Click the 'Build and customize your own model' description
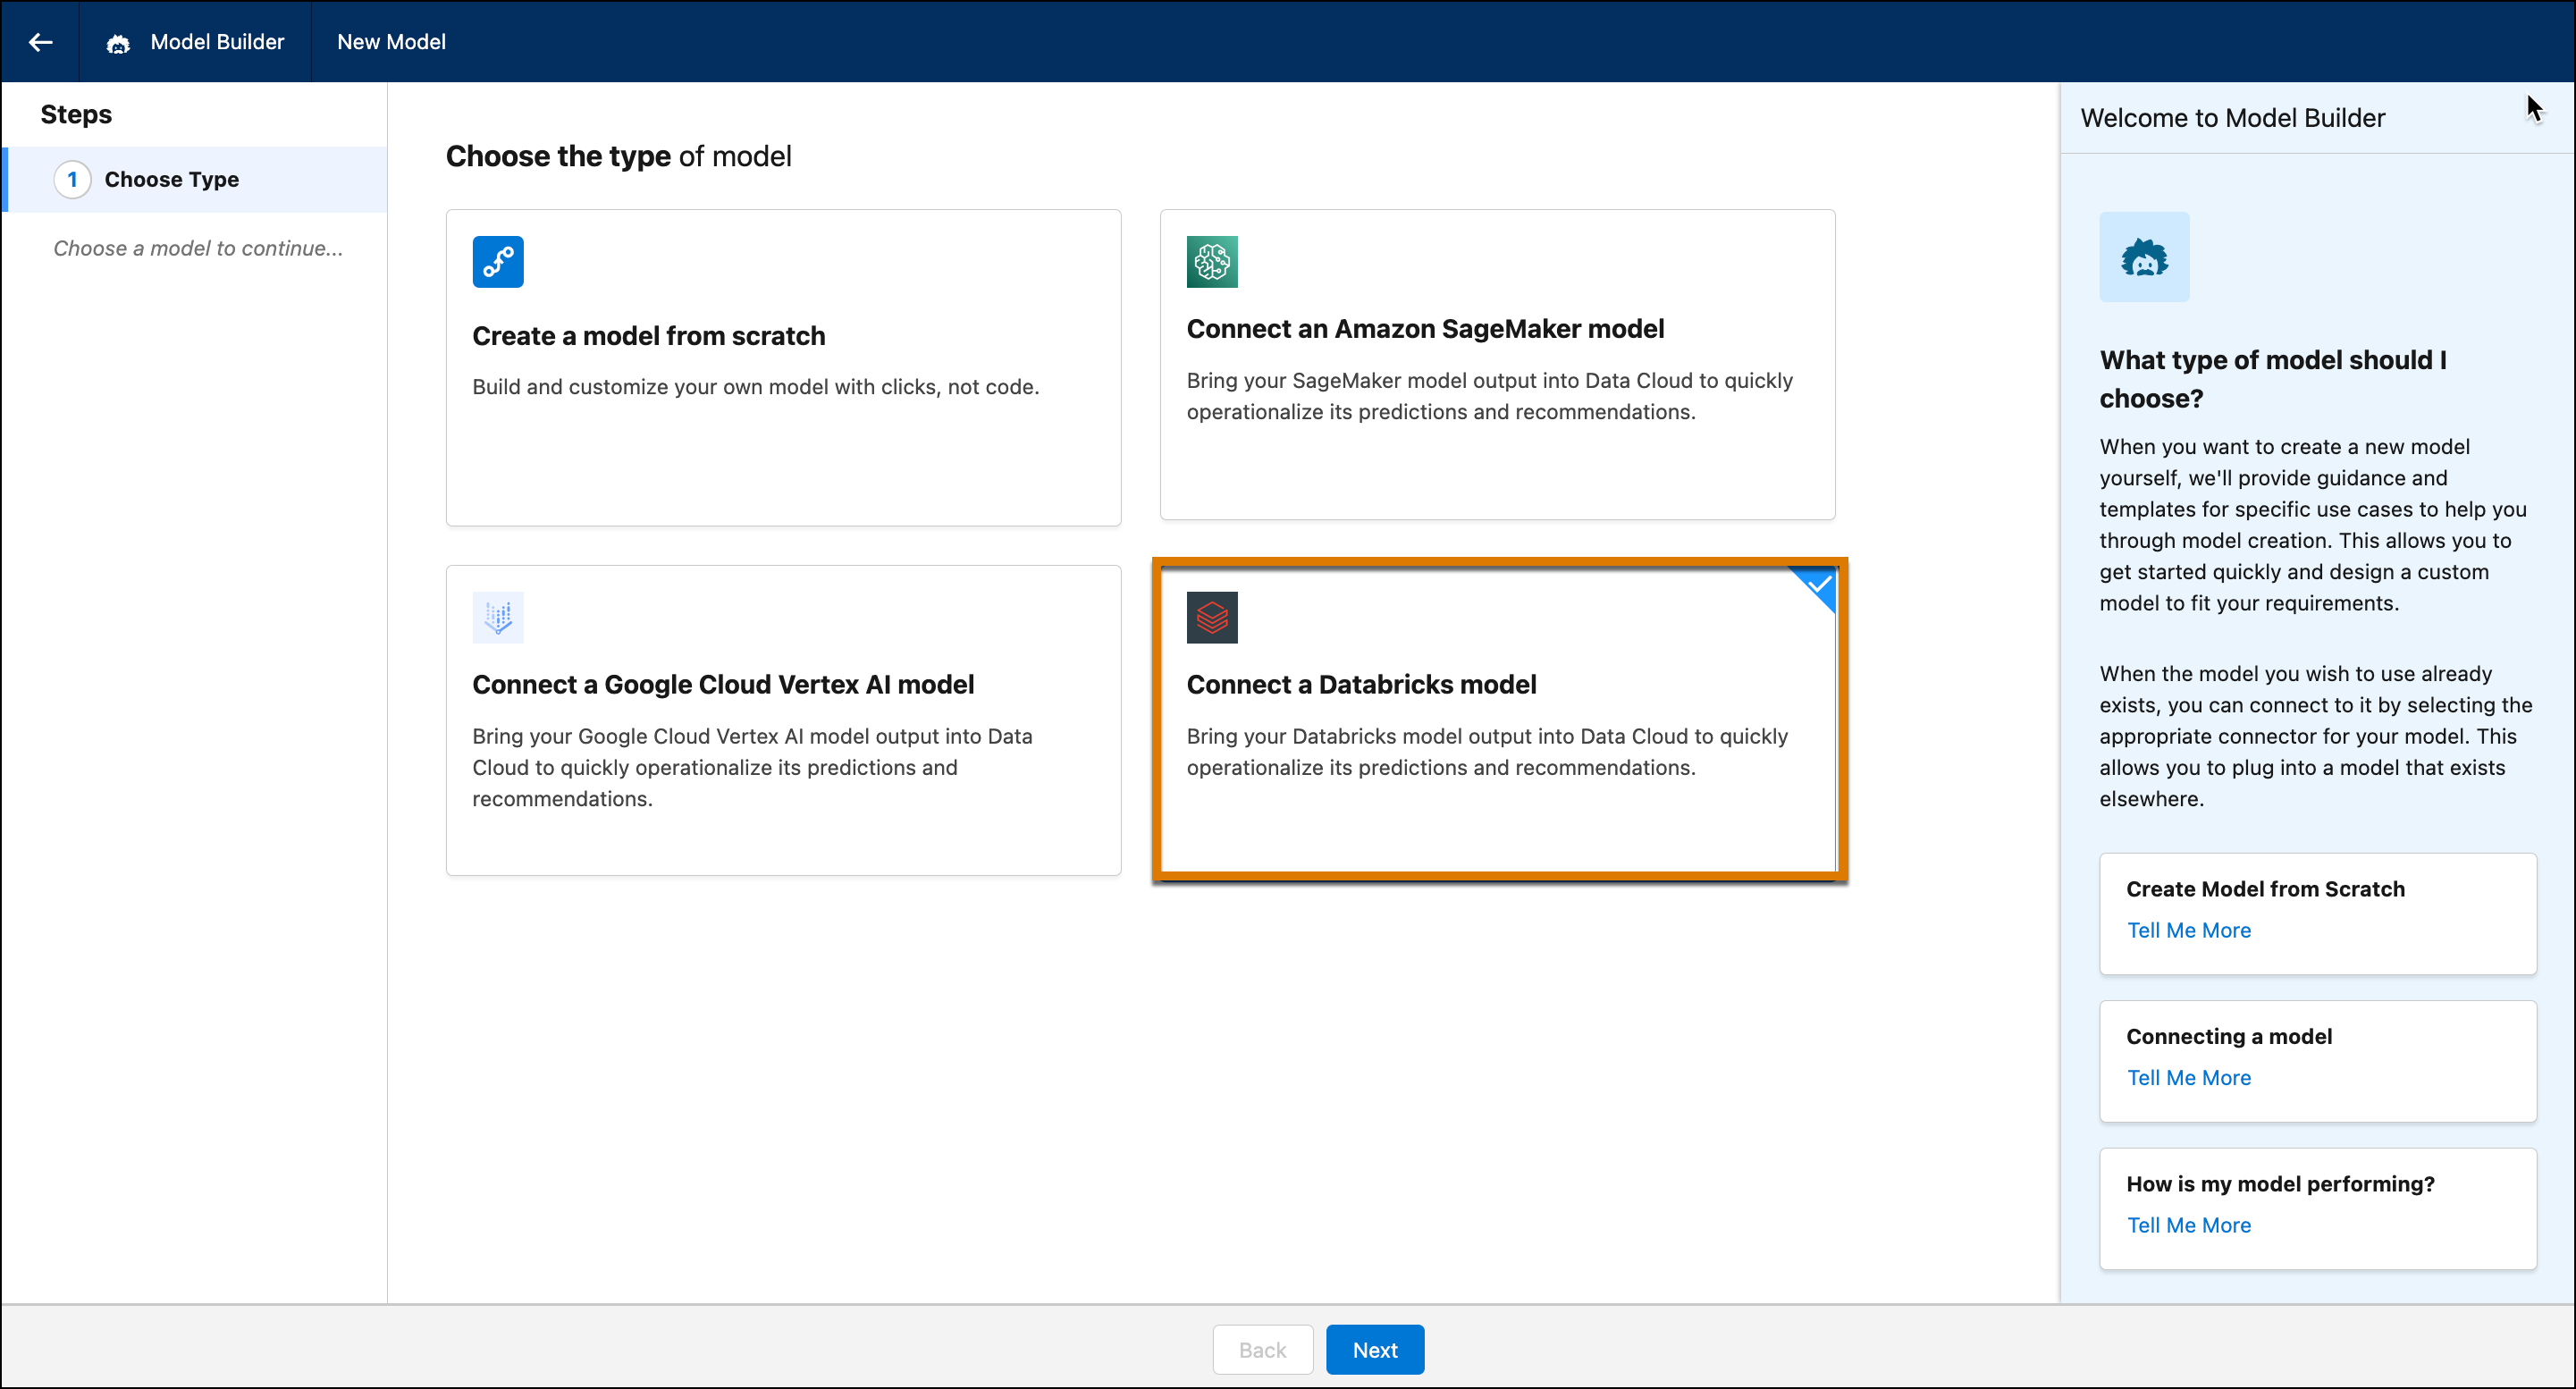Viewport: 2576px width, 1389px height. pos(756,387)
